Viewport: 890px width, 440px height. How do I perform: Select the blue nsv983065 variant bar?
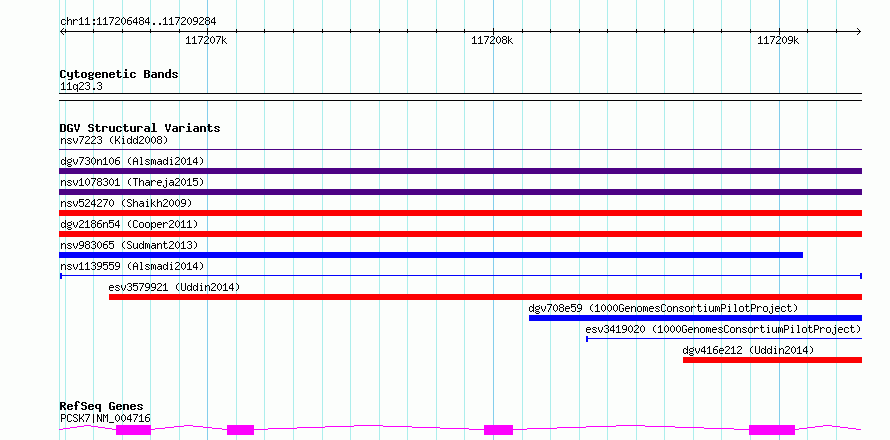click(431, 255)
